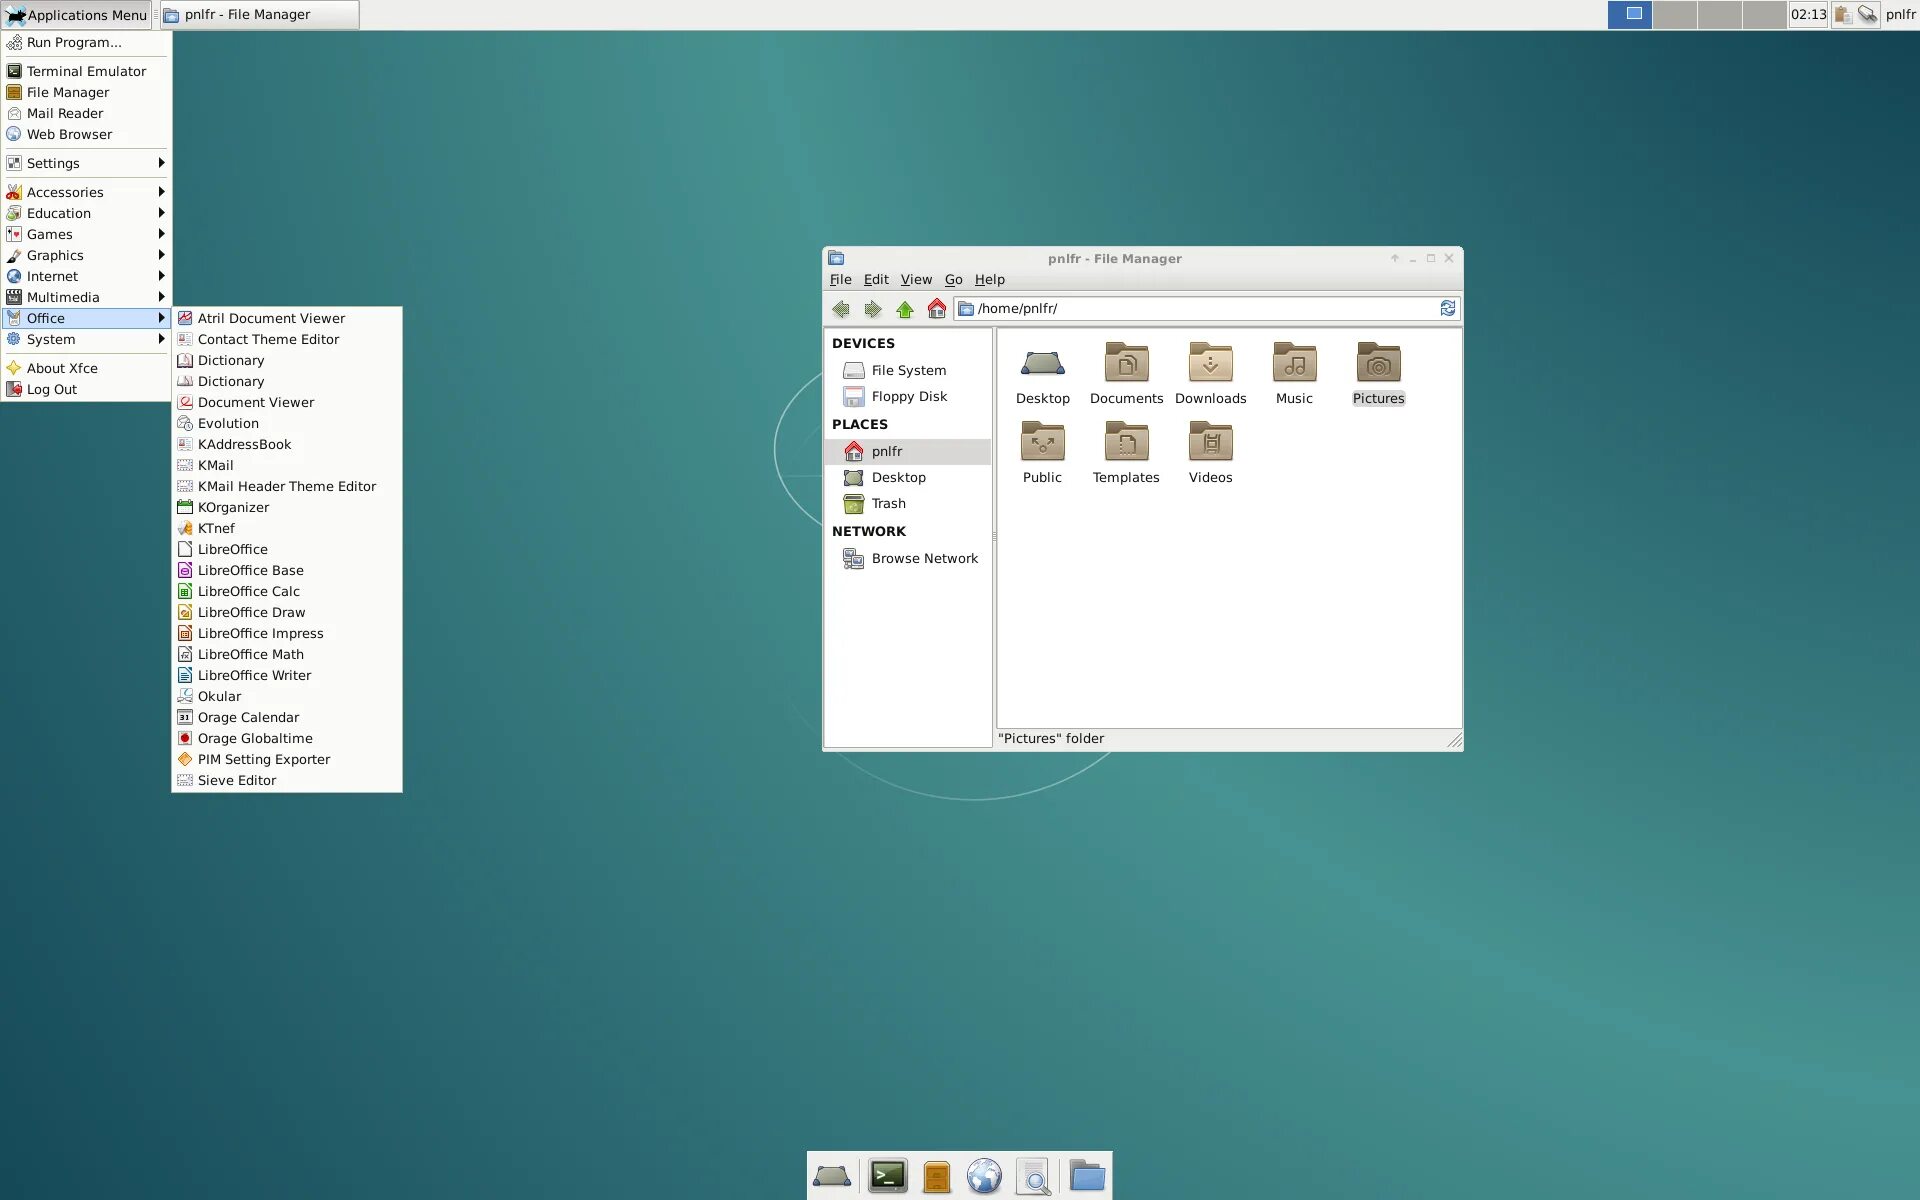Click the web browser globe in the dock
The image size is (1920, 1200).
(x=984, y=1176)
